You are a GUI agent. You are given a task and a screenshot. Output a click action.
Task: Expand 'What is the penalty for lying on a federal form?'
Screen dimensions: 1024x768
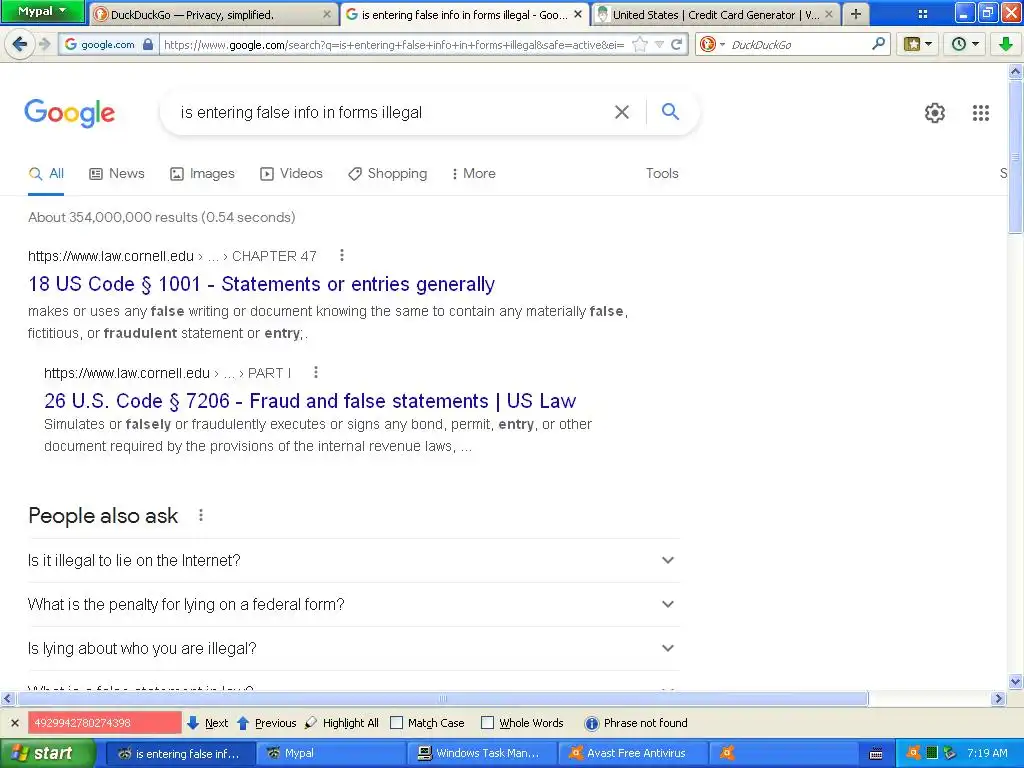coord(353,605)
